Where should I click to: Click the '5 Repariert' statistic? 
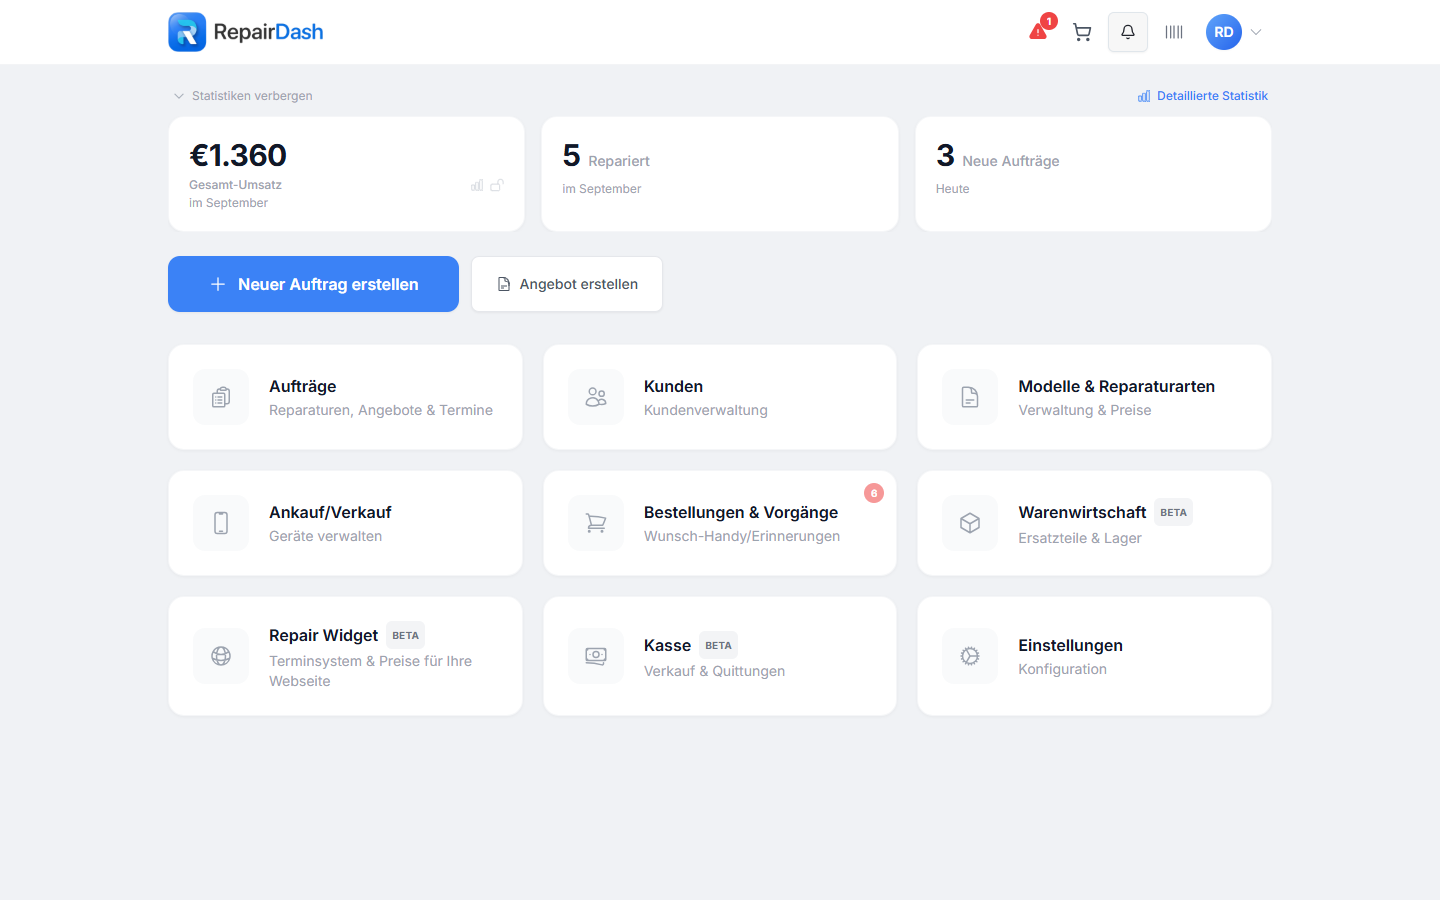point(606,157)
